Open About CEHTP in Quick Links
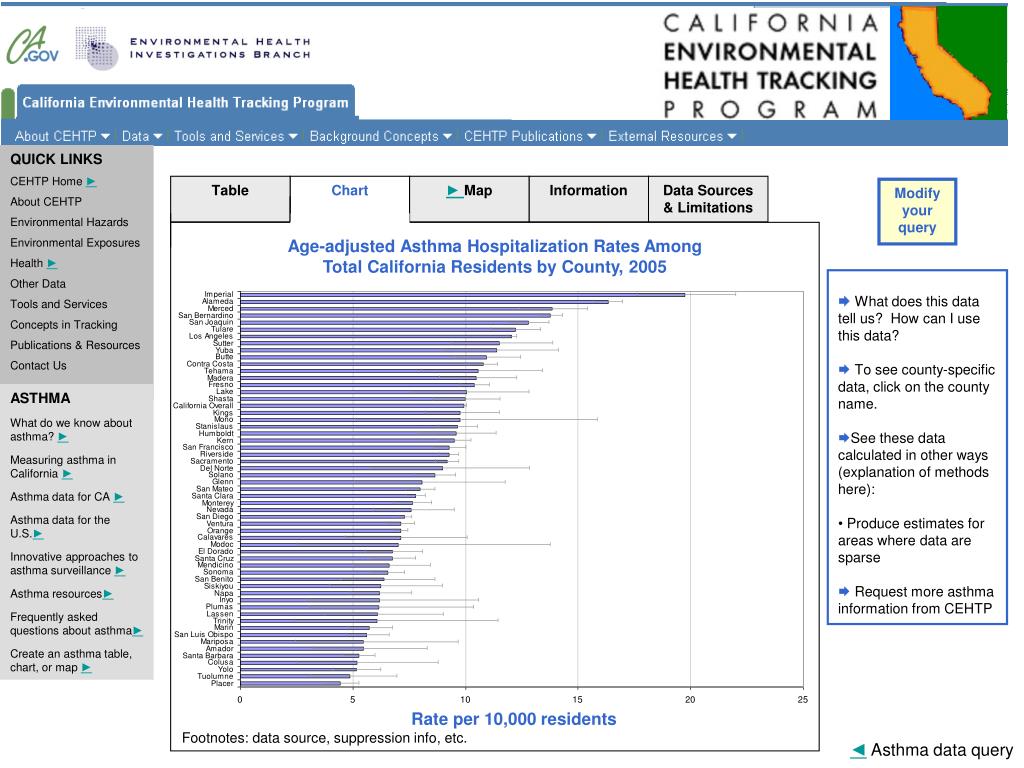The width and height of the screenshot is (1024, 768). point(46,202)
